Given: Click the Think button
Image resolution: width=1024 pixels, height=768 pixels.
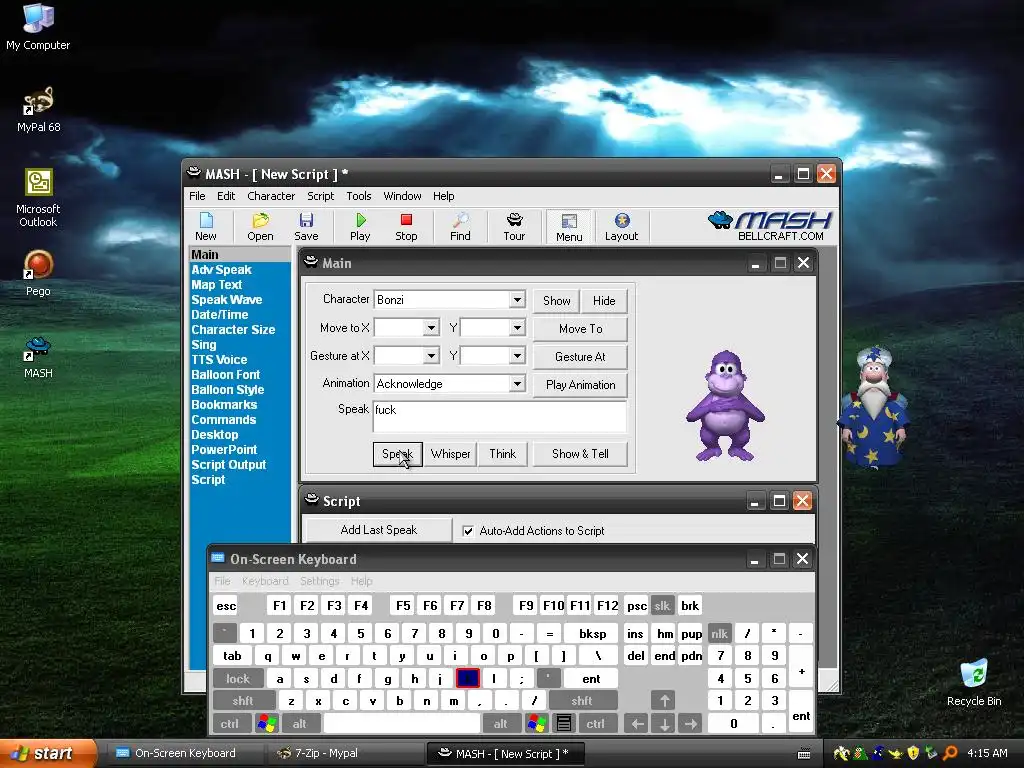Looking at the screenshot, I should [x=502, y=454].
